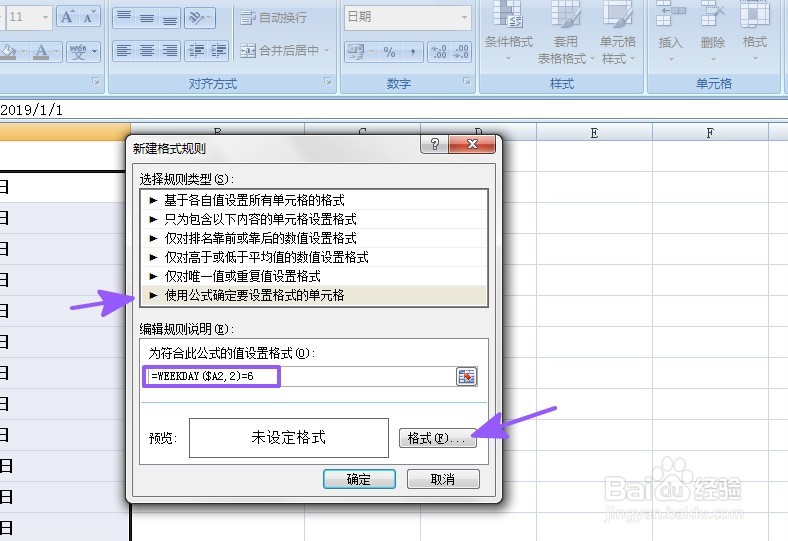Click the decrease font size icon
The height and width of the screenshot is (541, 788).
(88, 17)
